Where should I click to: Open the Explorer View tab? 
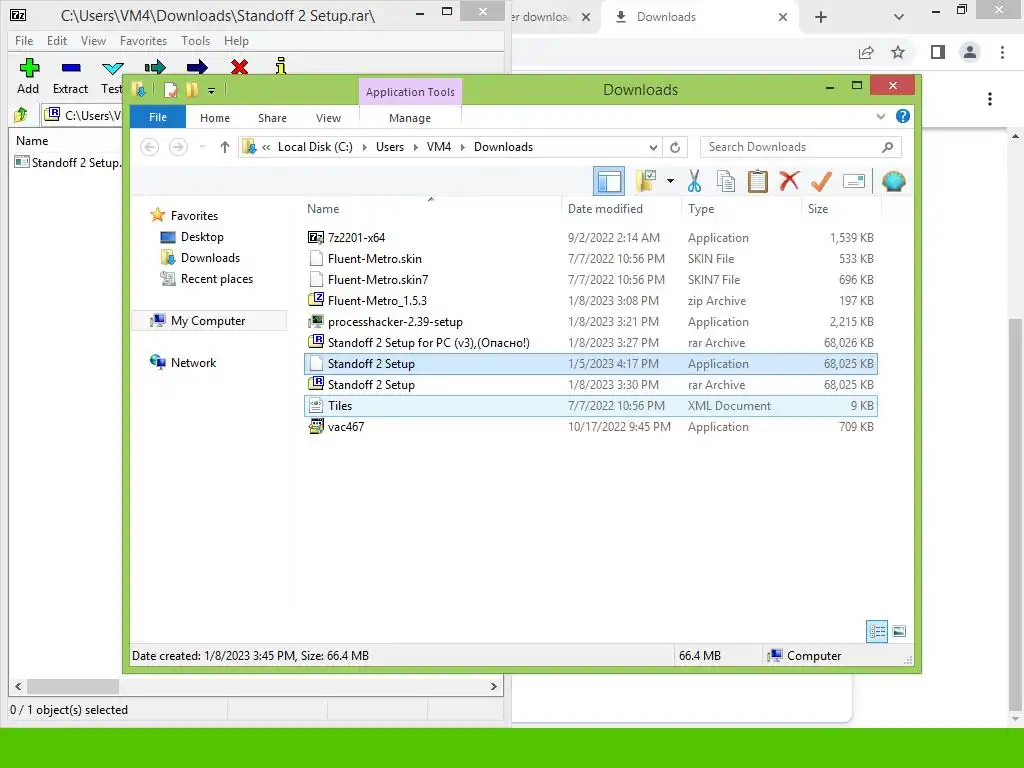328,118
